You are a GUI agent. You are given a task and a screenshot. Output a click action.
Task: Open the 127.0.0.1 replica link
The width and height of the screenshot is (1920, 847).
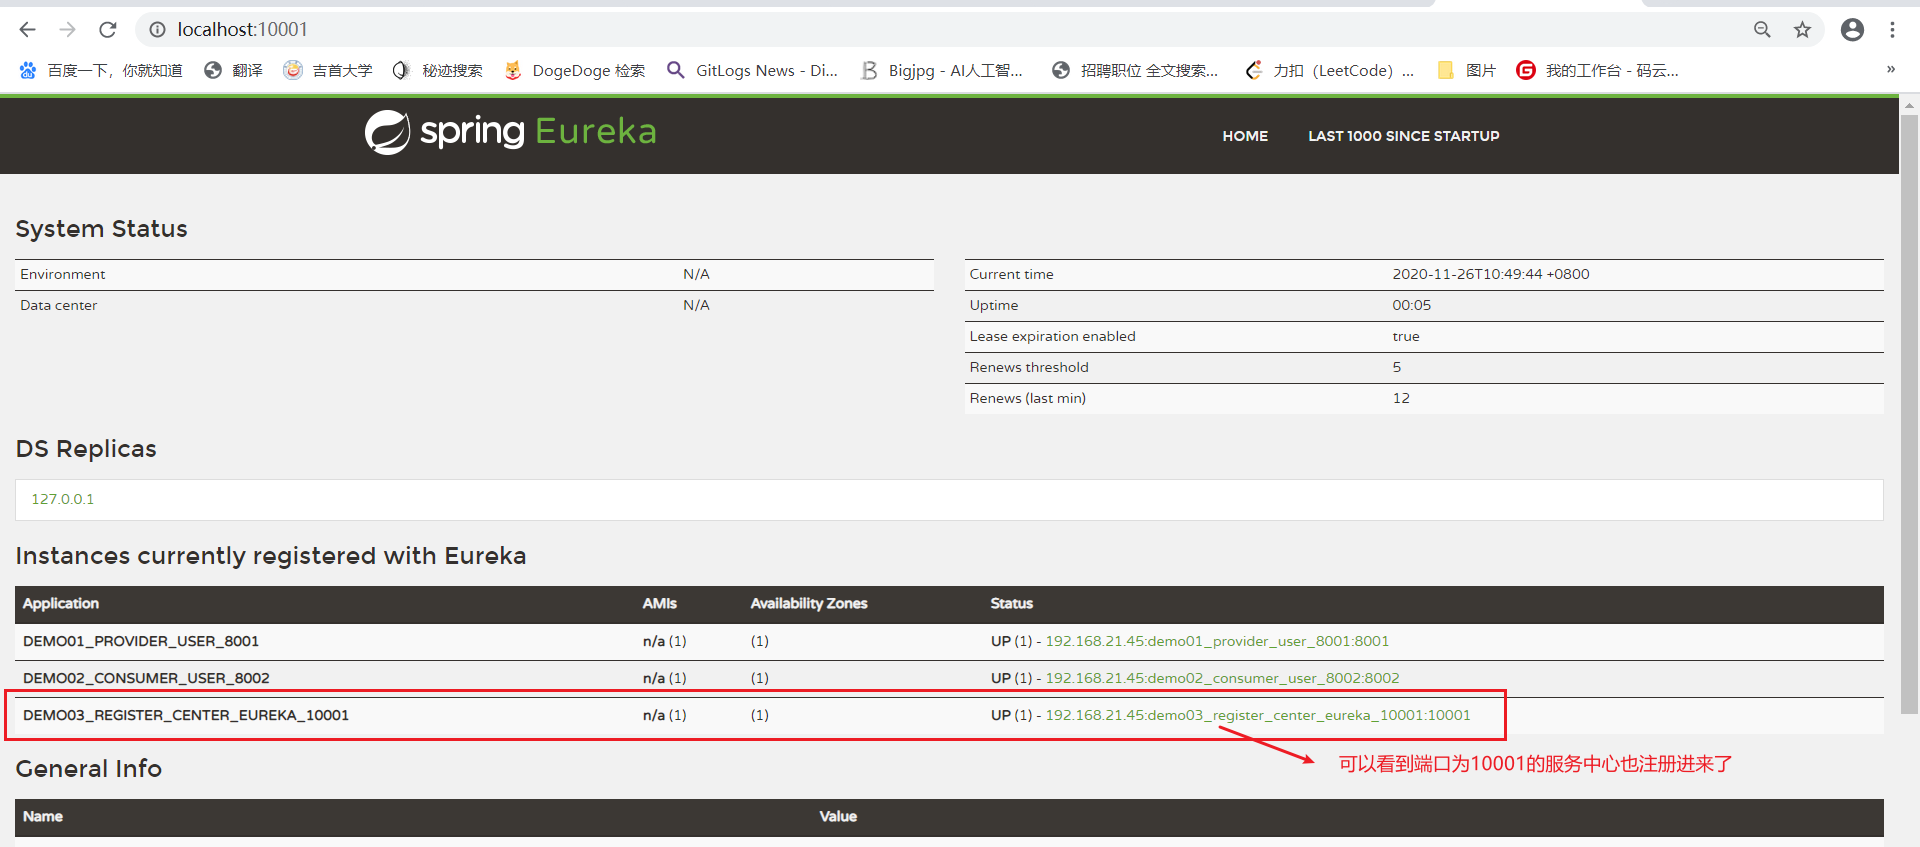(63, 499)
